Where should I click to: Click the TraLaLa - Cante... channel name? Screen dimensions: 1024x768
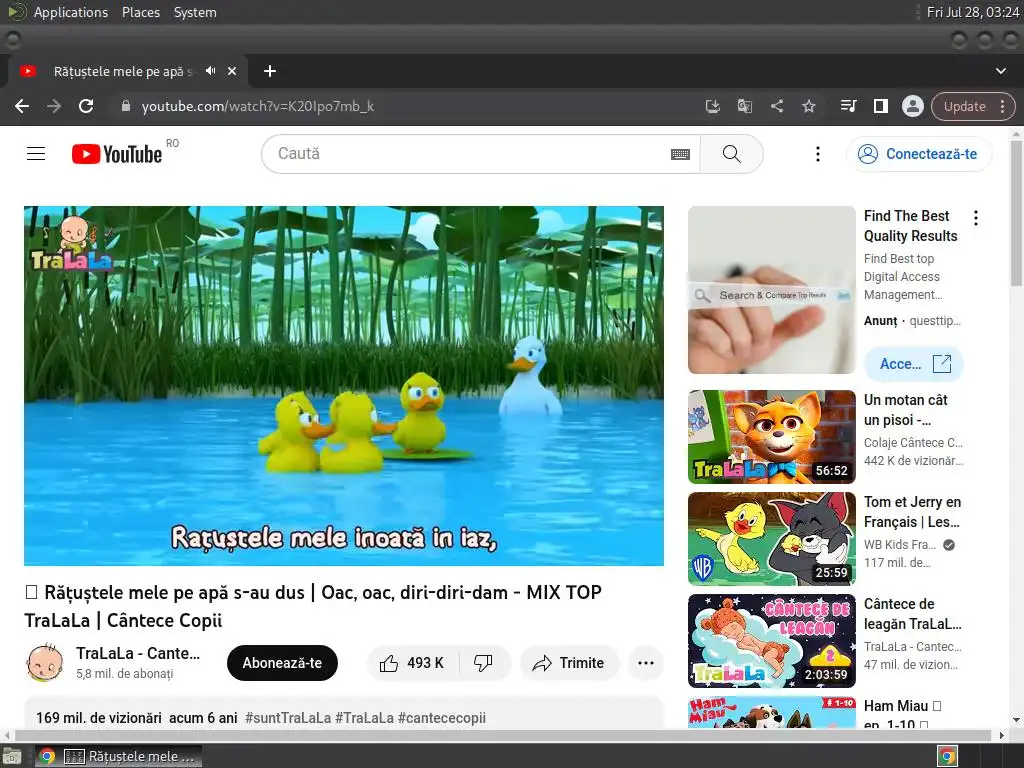click(x=138, y=653)
